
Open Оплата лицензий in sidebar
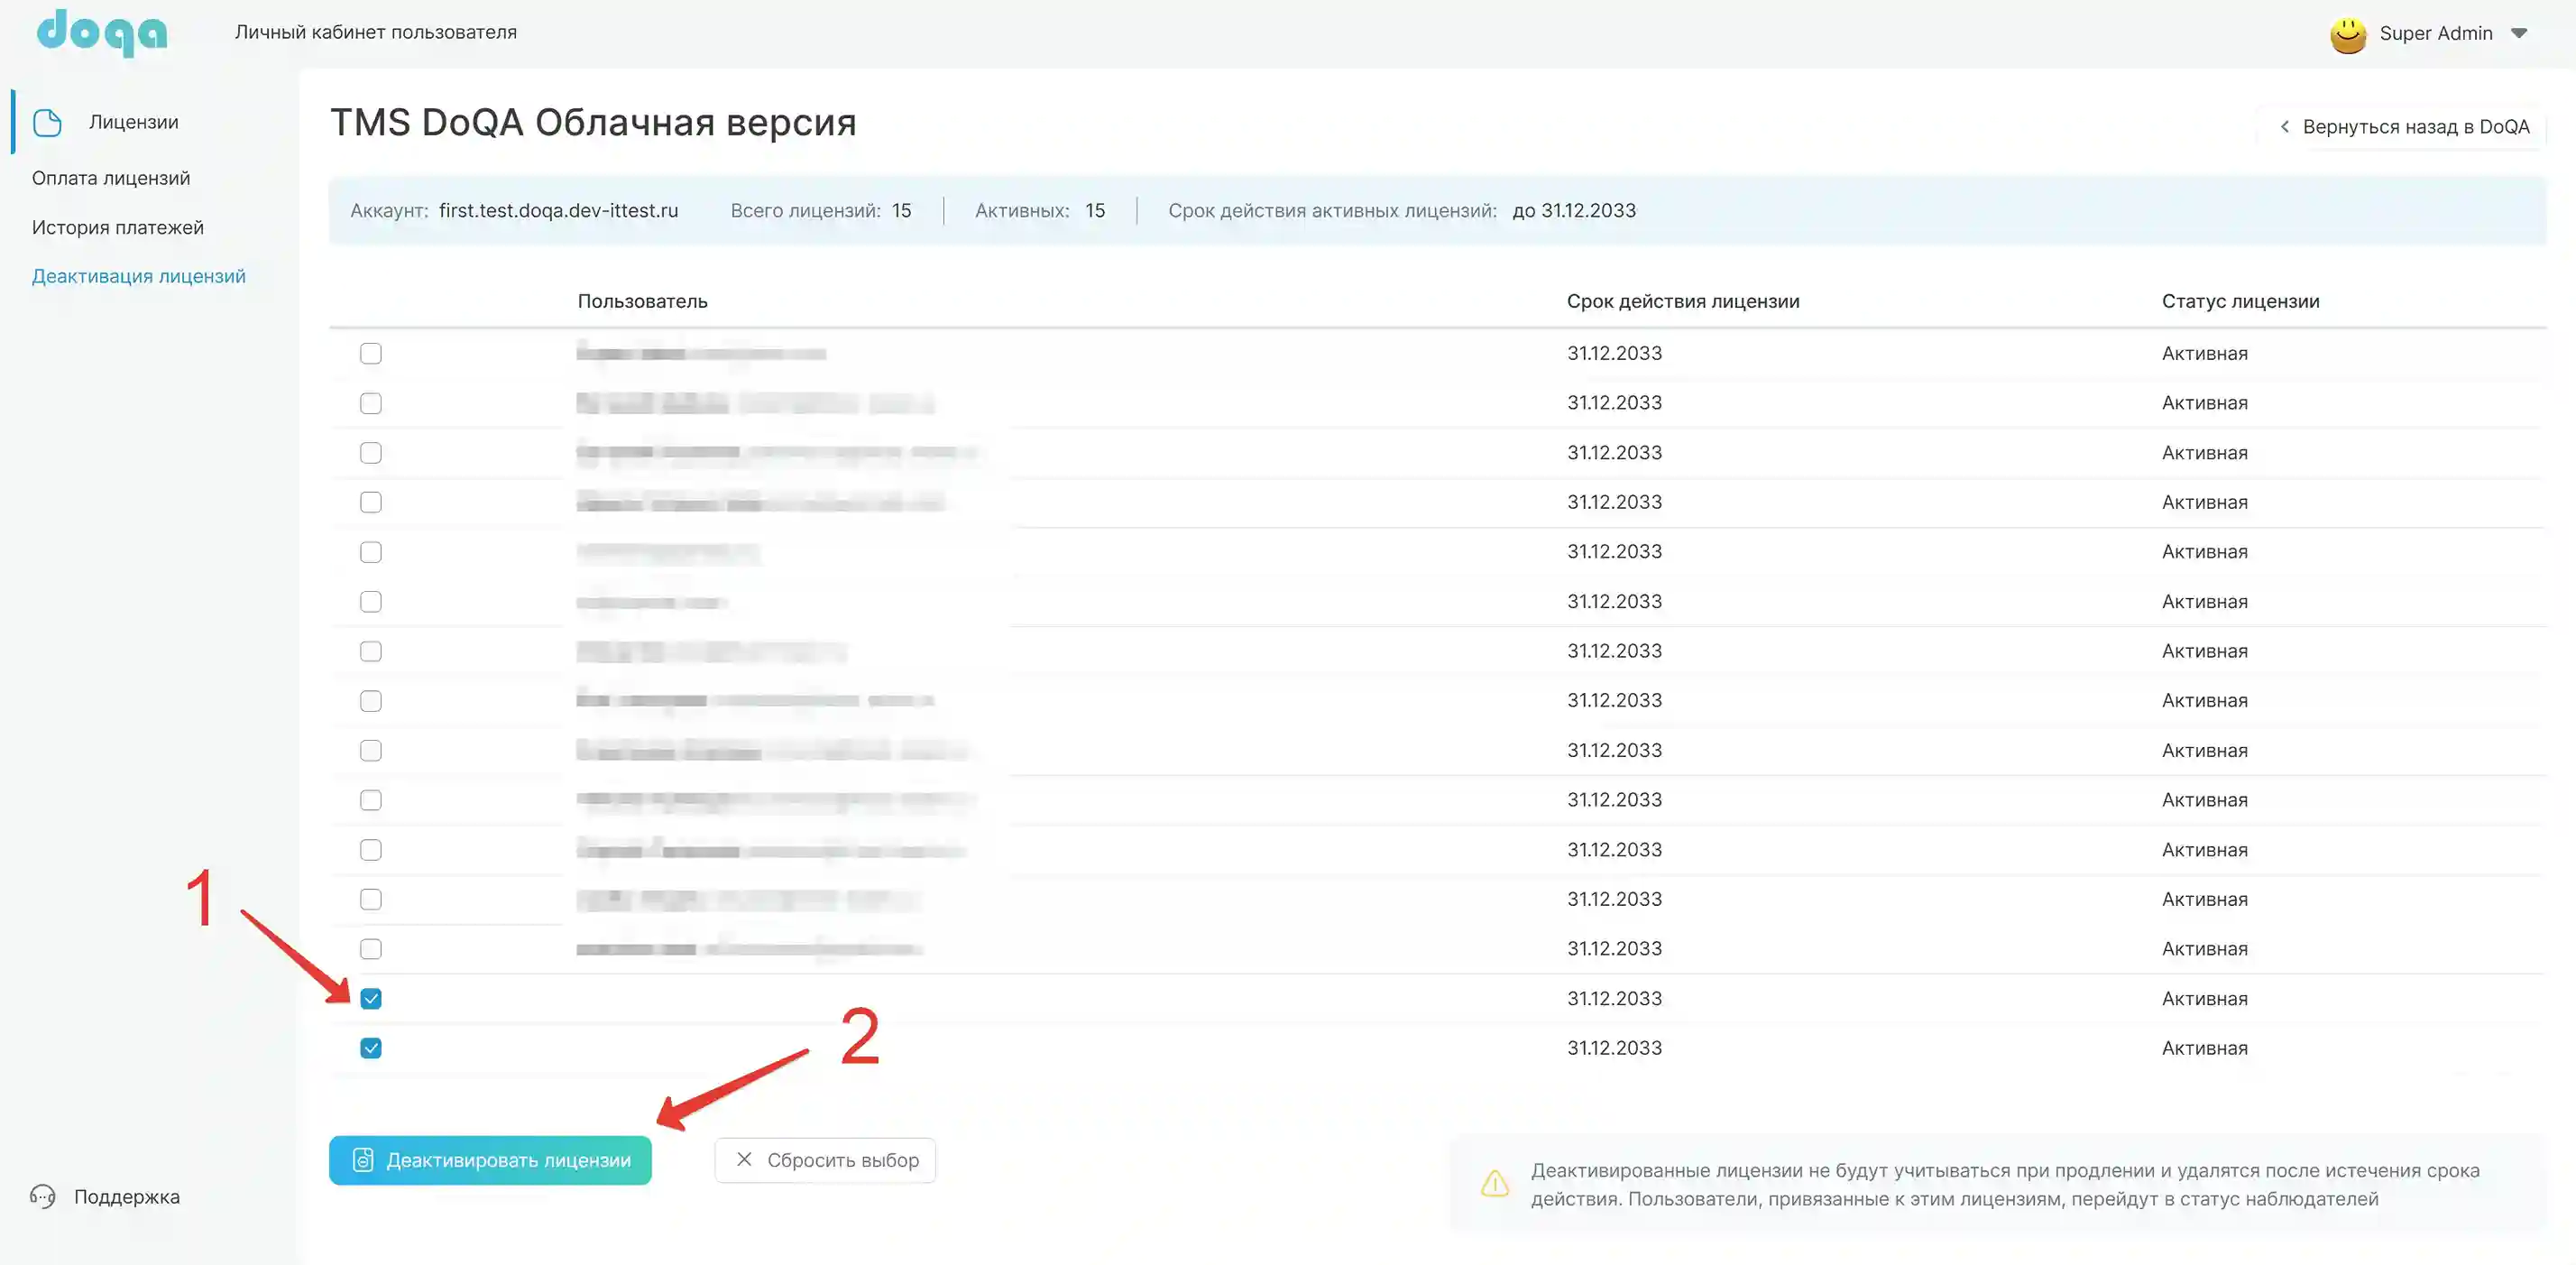111,178
